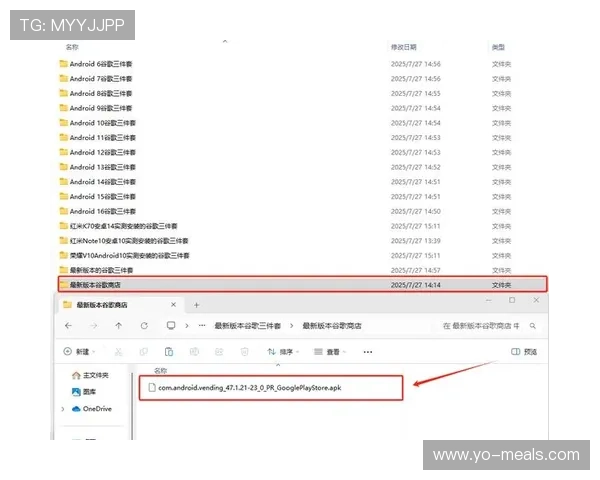Show hidden breadcrumb path ellipsis
This screenshot has height=480, width=600.
pyautogui.click(x=202, y=326)
